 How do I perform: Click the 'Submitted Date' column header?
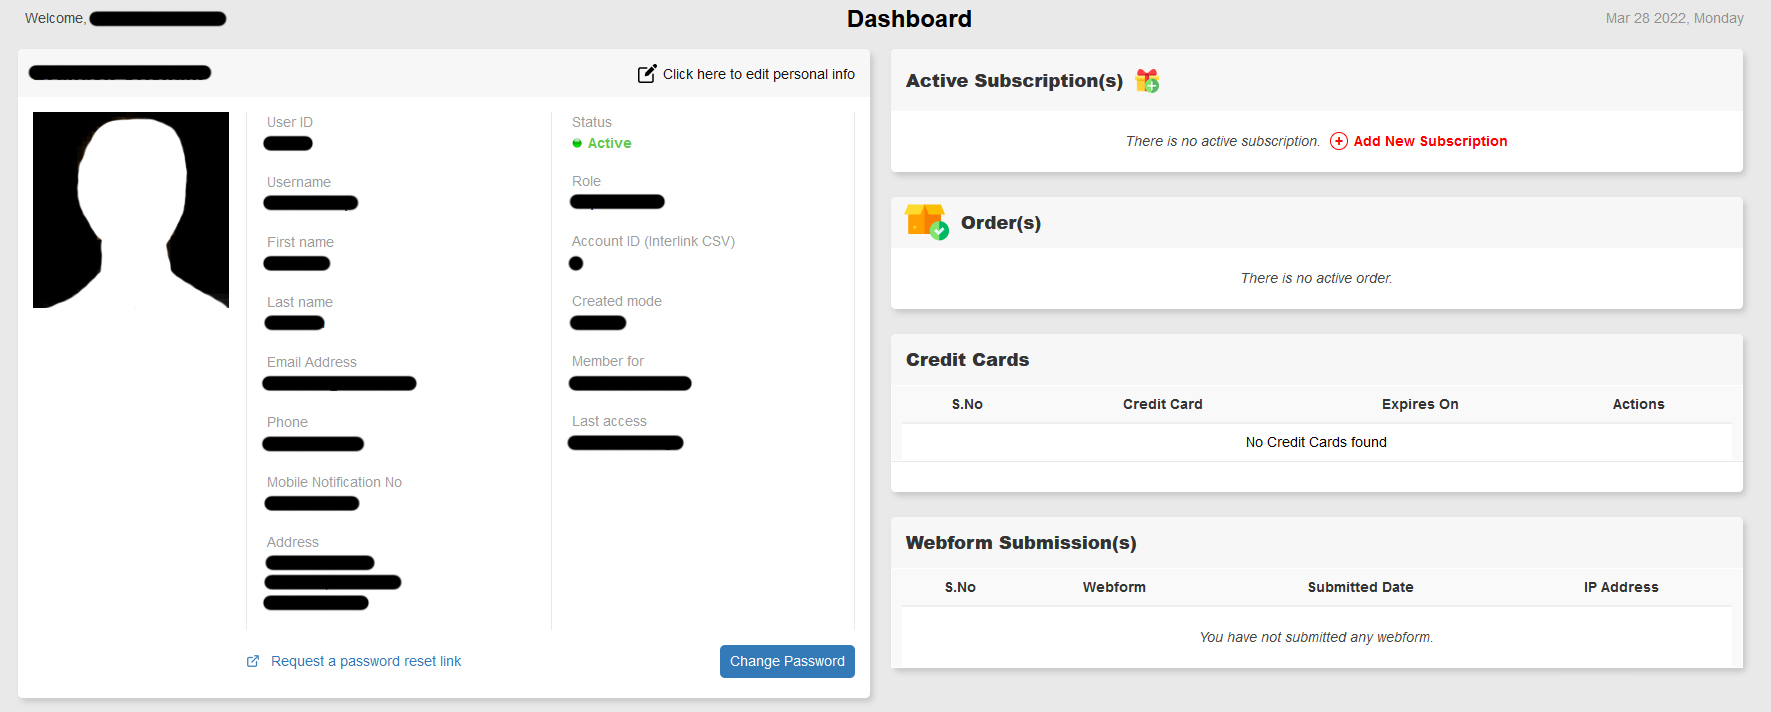tap(1360, 587)
